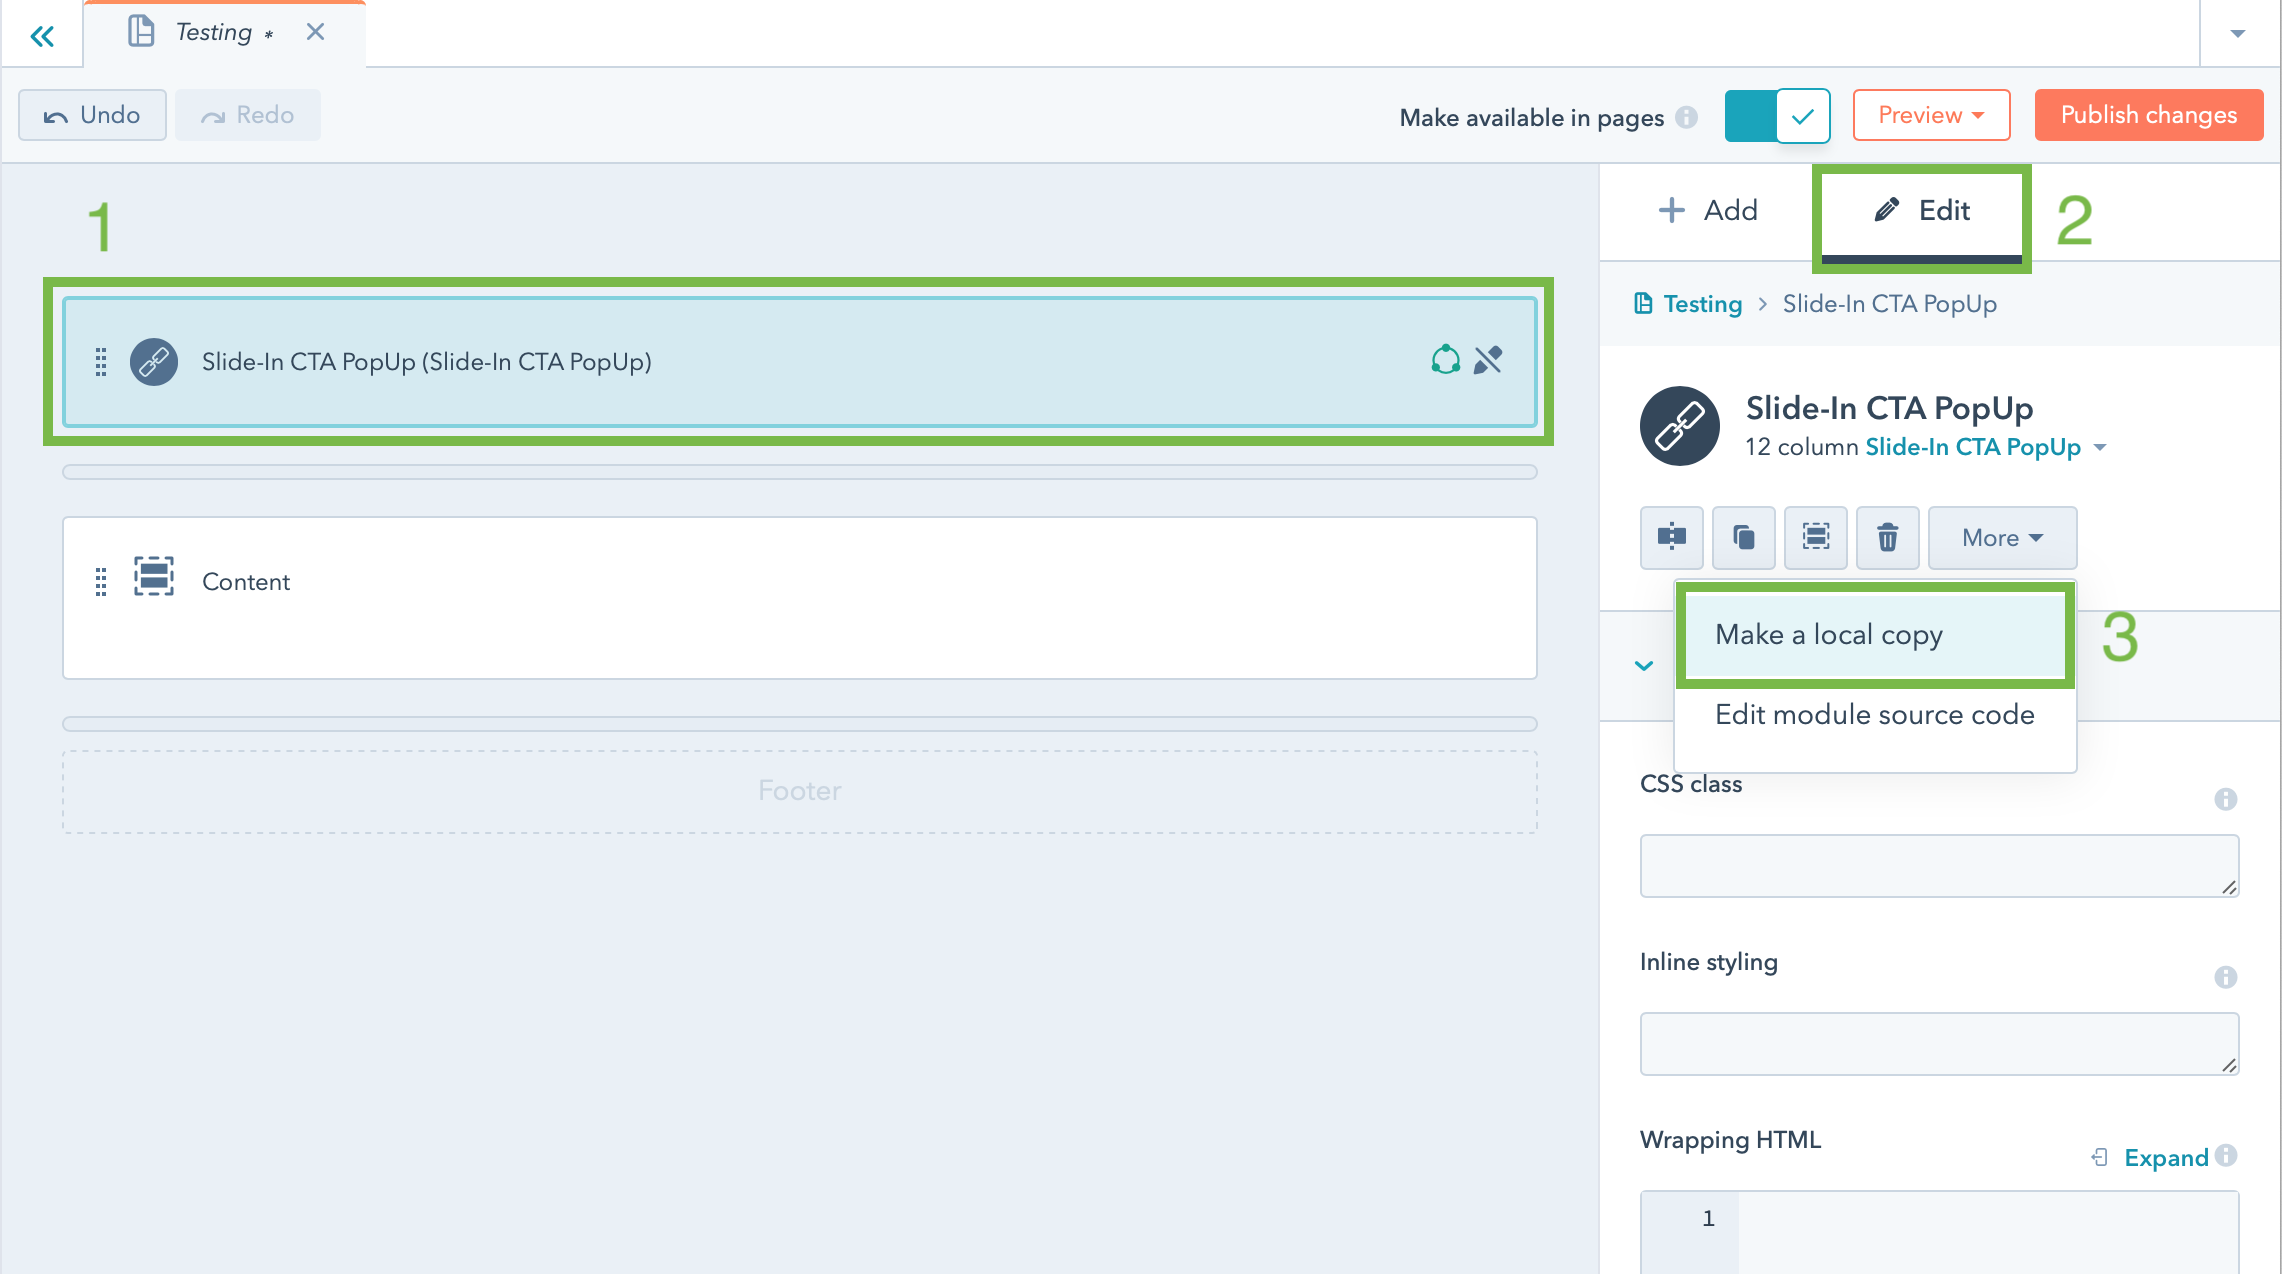Select the Content row drag handle

tap(101, 582)
